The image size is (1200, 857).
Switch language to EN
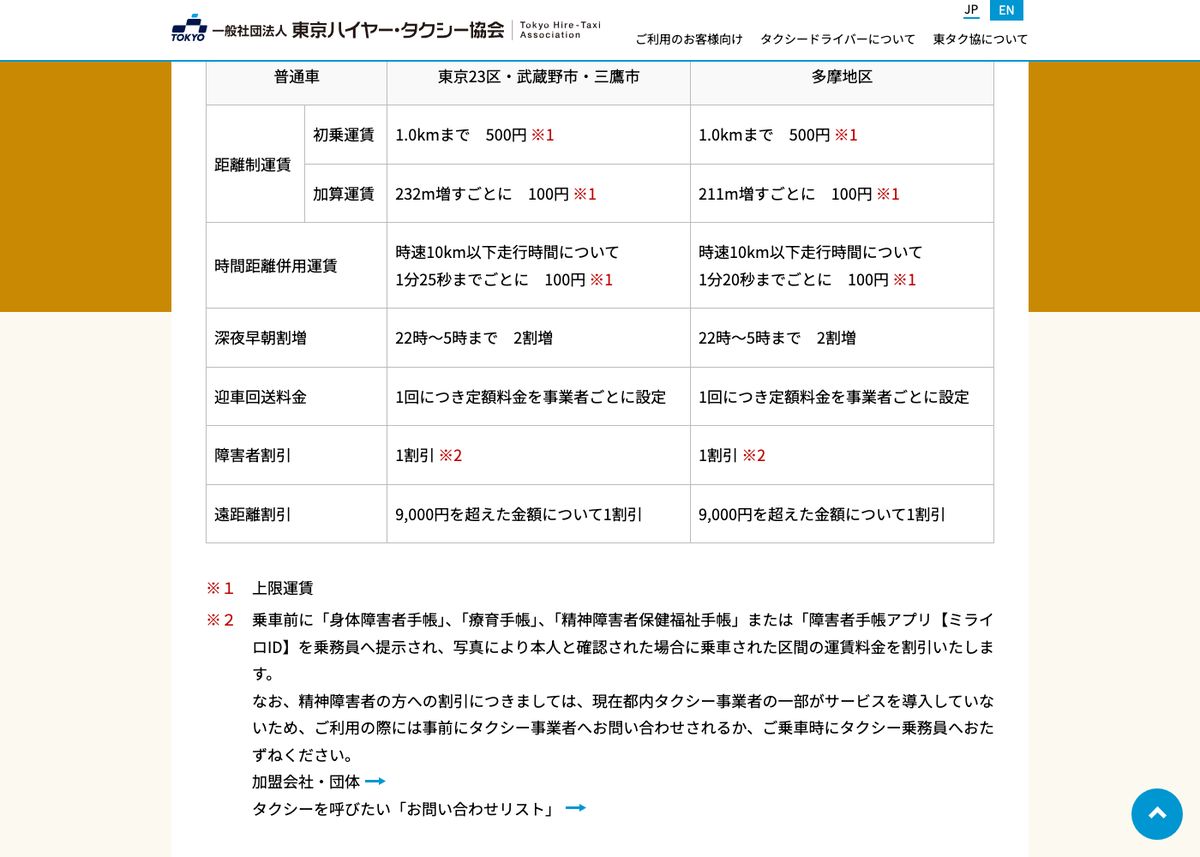[1006, 10]
